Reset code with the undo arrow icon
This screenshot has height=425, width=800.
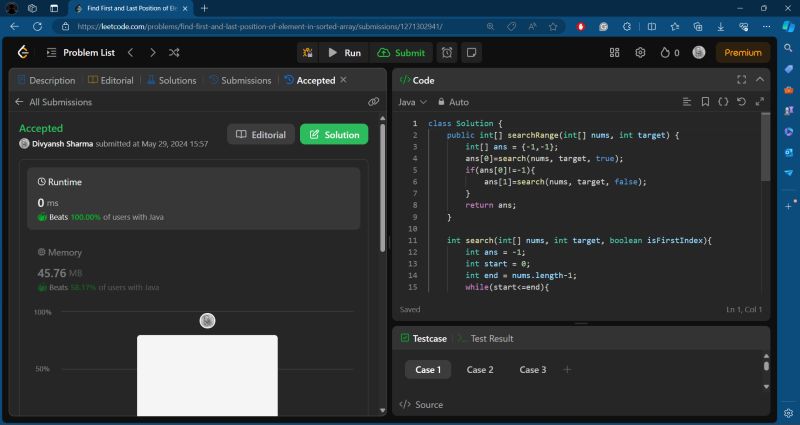point(740,102)
